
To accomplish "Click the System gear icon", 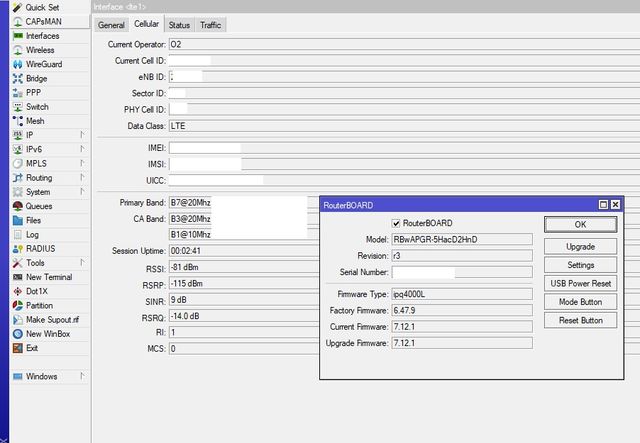I will 18,192.
